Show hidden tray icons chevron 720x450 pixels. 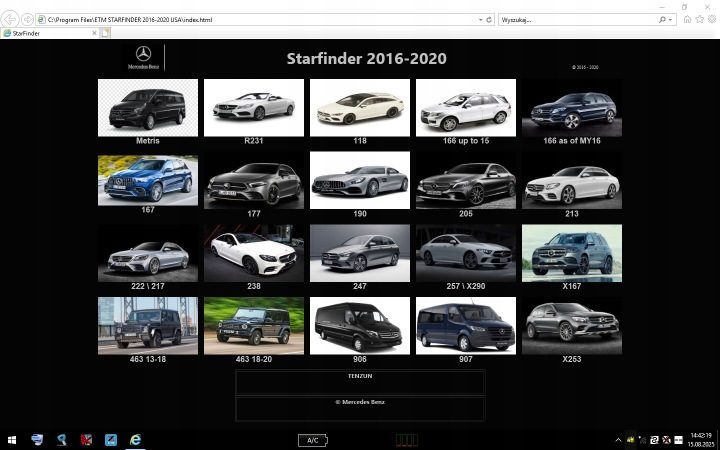coord(618,440)
